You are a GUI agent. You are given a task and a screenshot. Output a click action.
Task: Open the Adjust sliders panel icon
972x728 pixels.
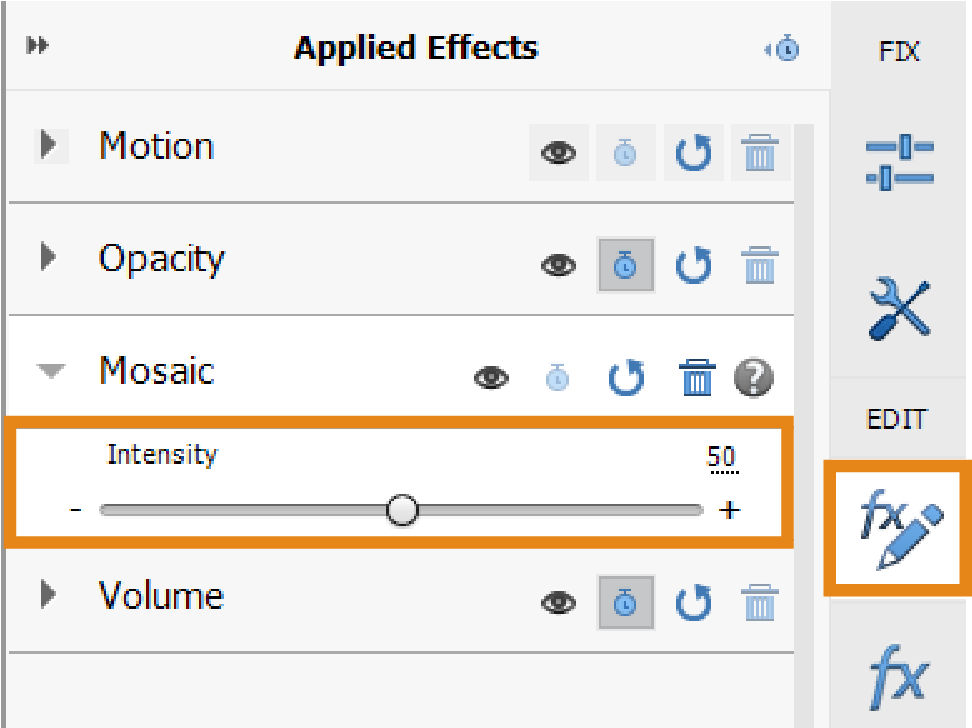coord(899,162)
